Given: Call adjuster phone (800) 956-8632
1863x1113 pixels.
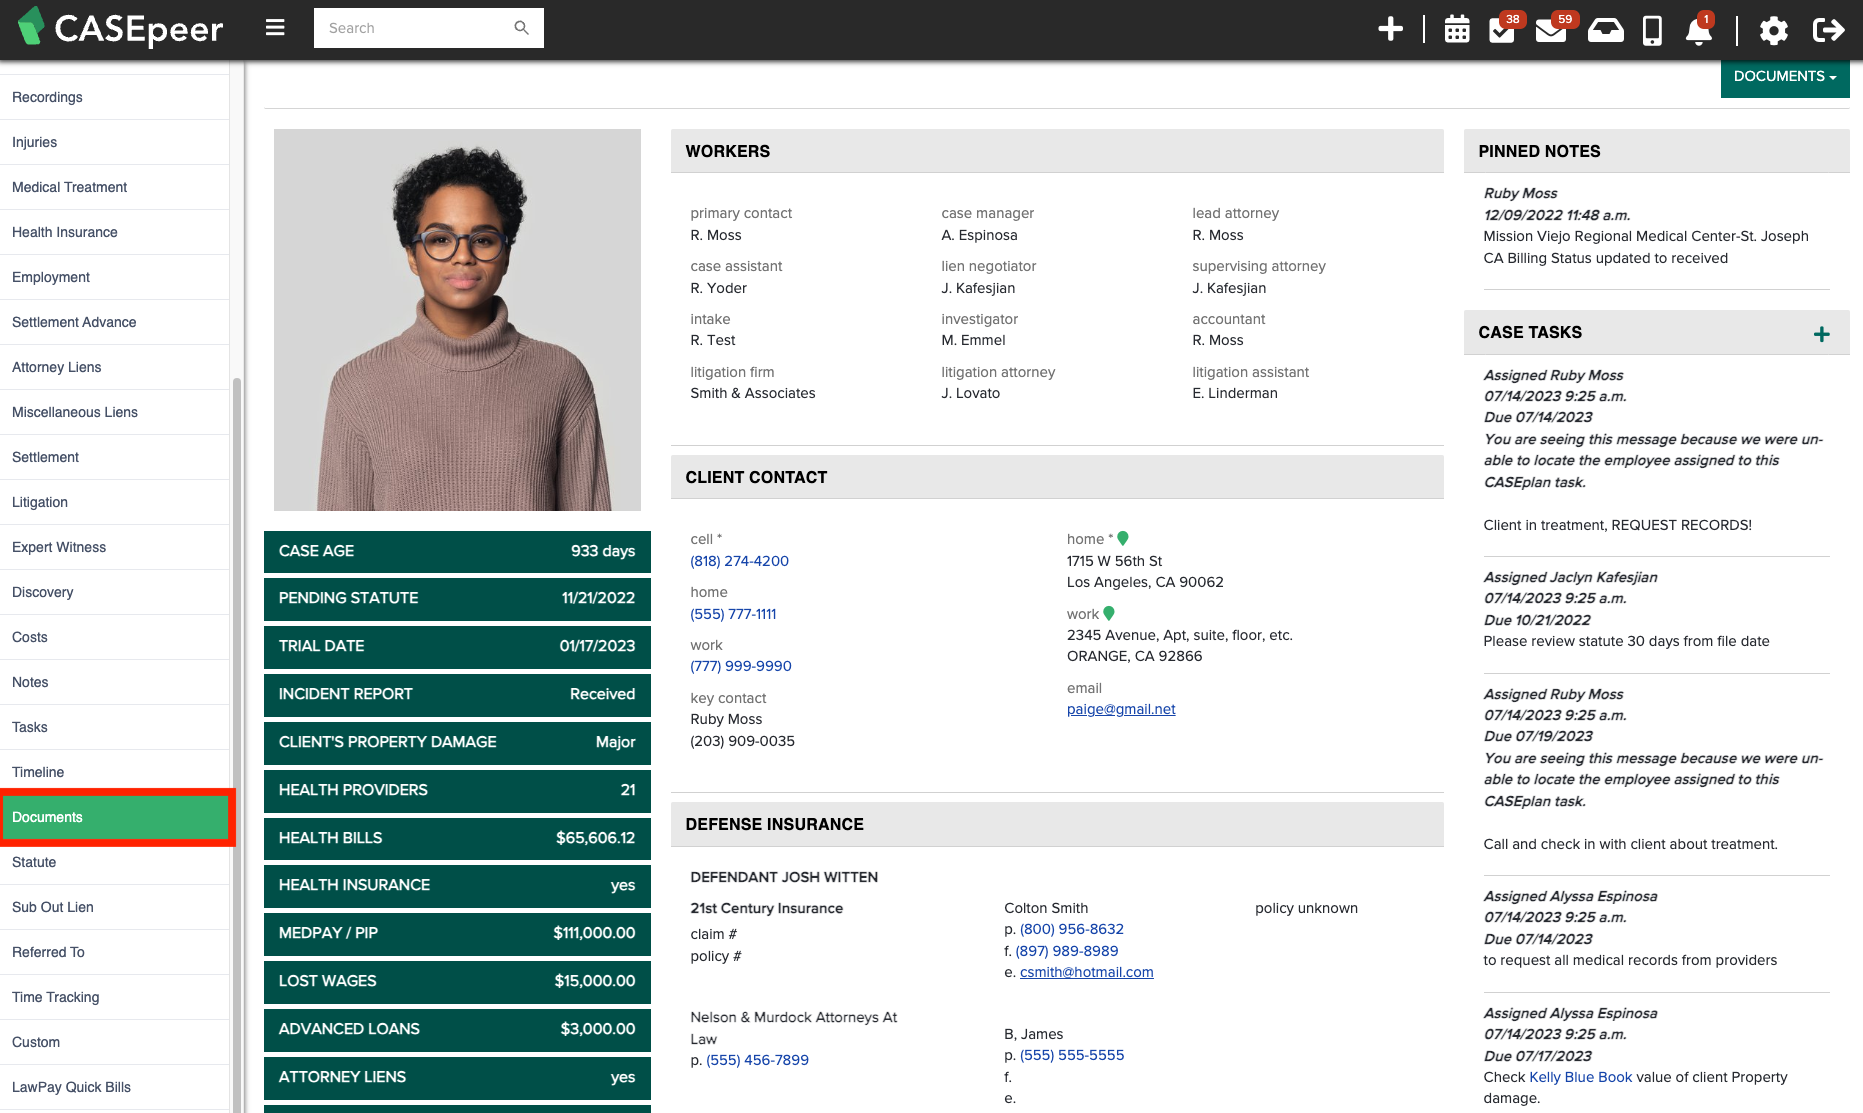Looking at the screenshot, I should 1072,929.
